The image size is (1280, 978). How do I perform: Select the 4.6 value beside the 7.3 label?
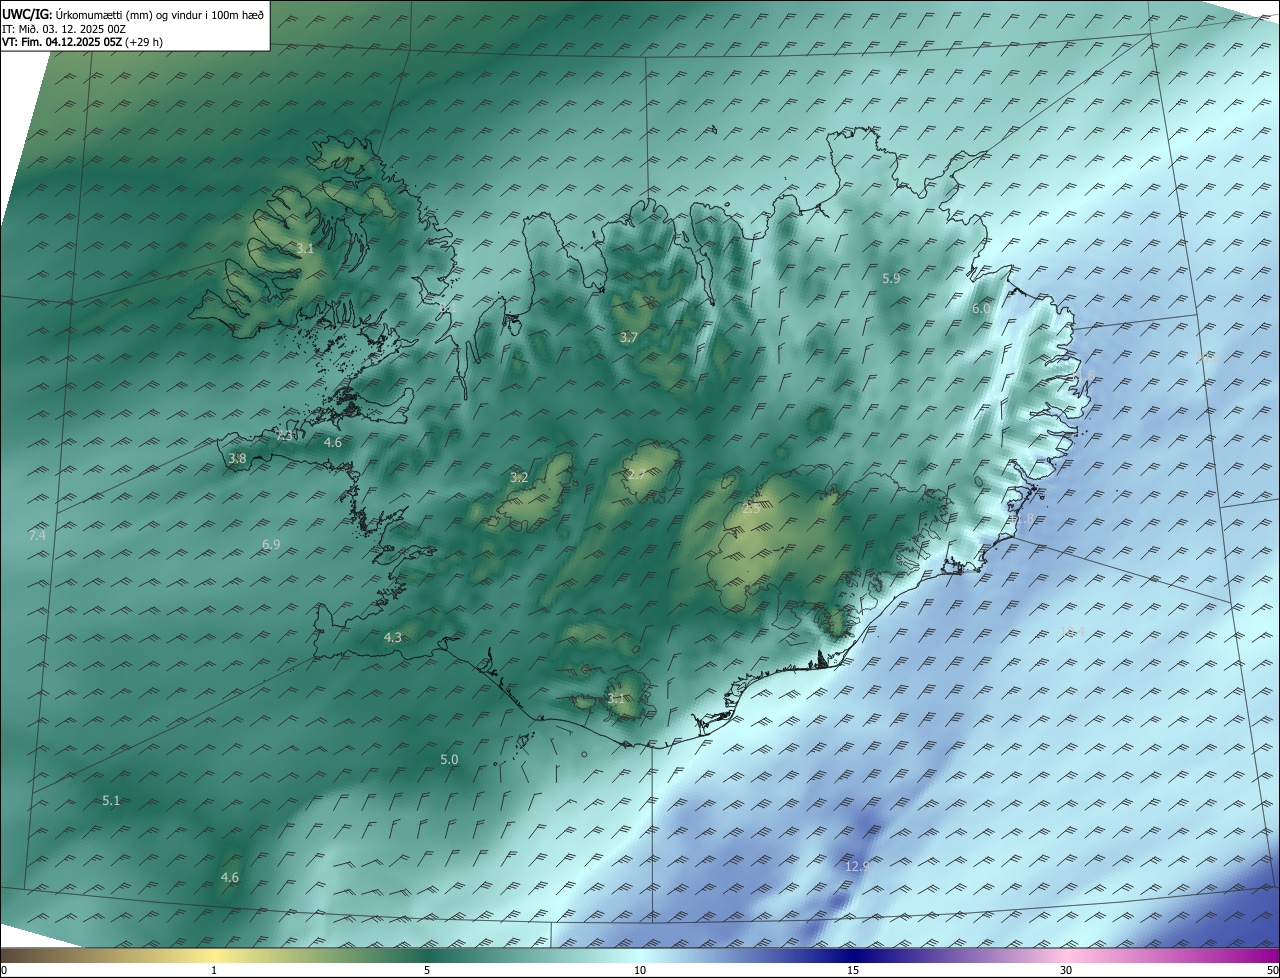[x=333, y=442]
